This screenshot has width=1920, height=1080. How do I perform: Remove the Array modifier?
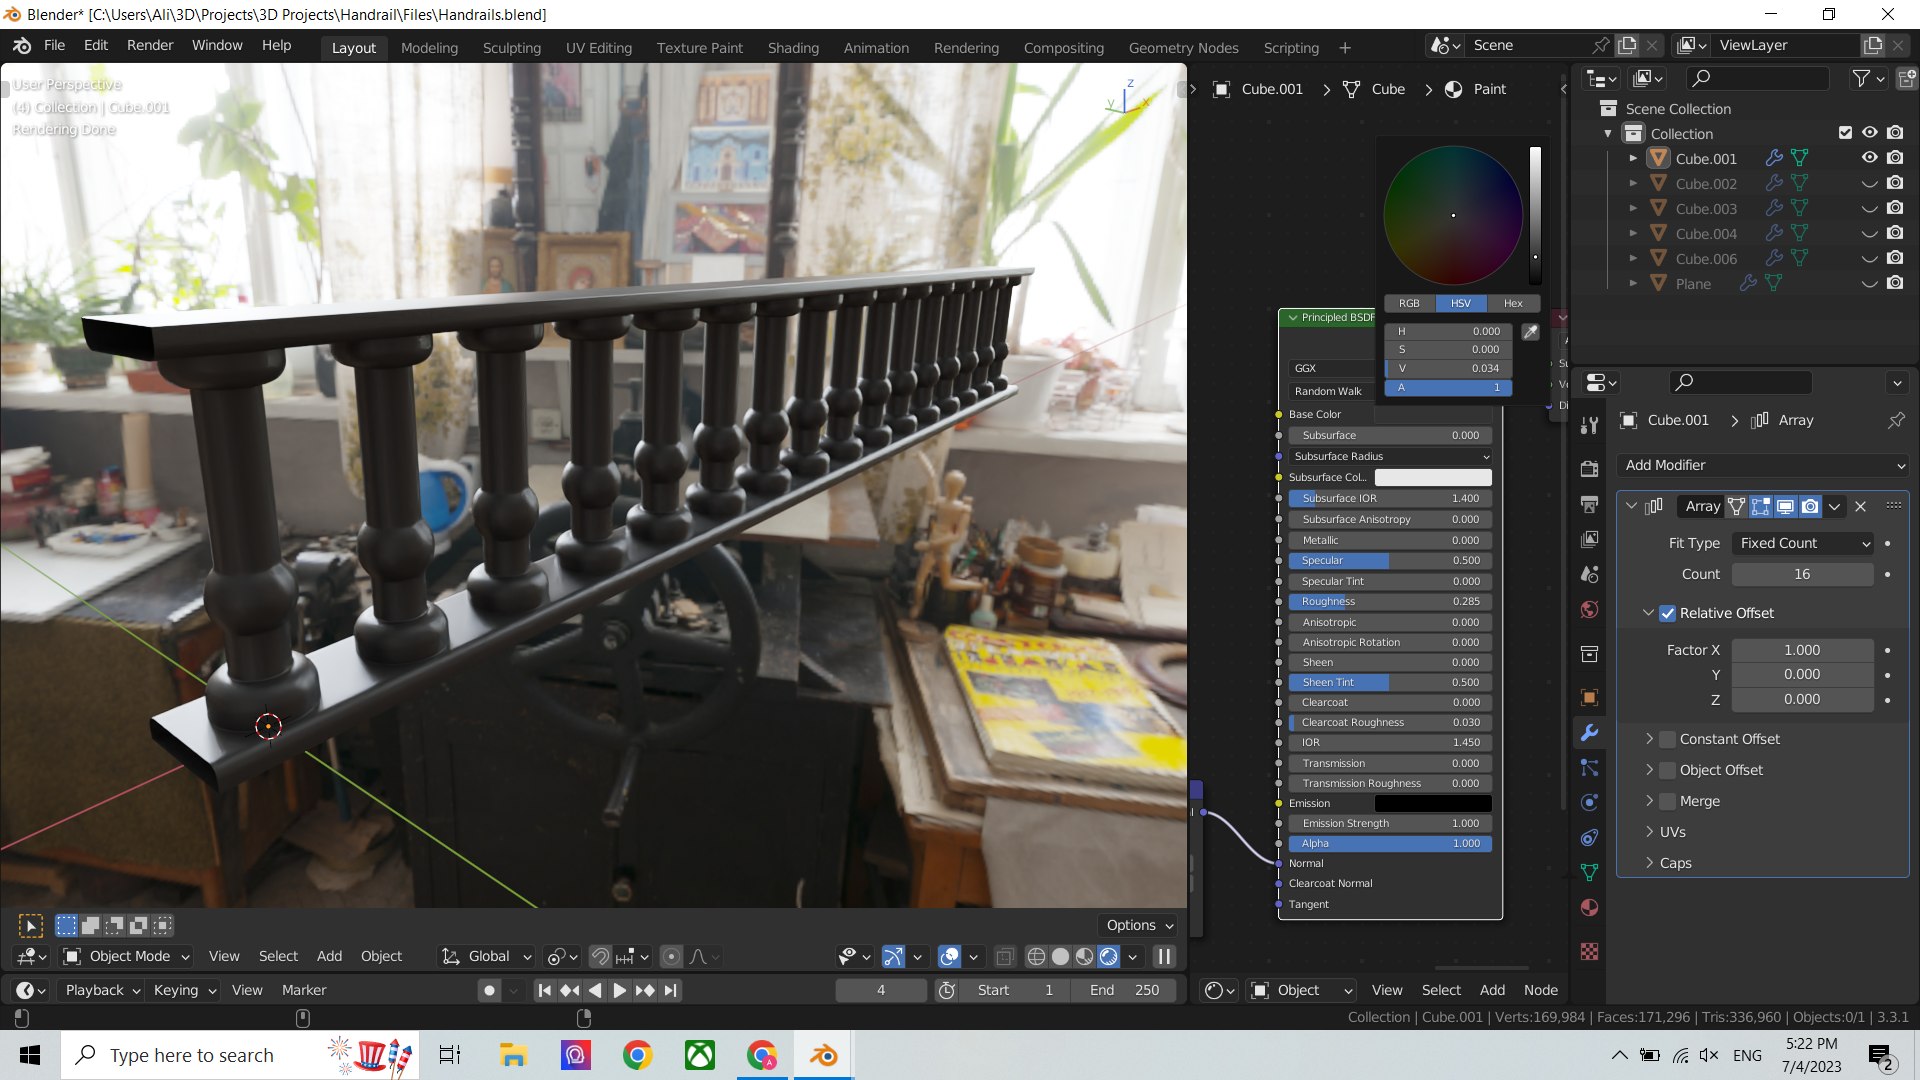(1861, 507)
